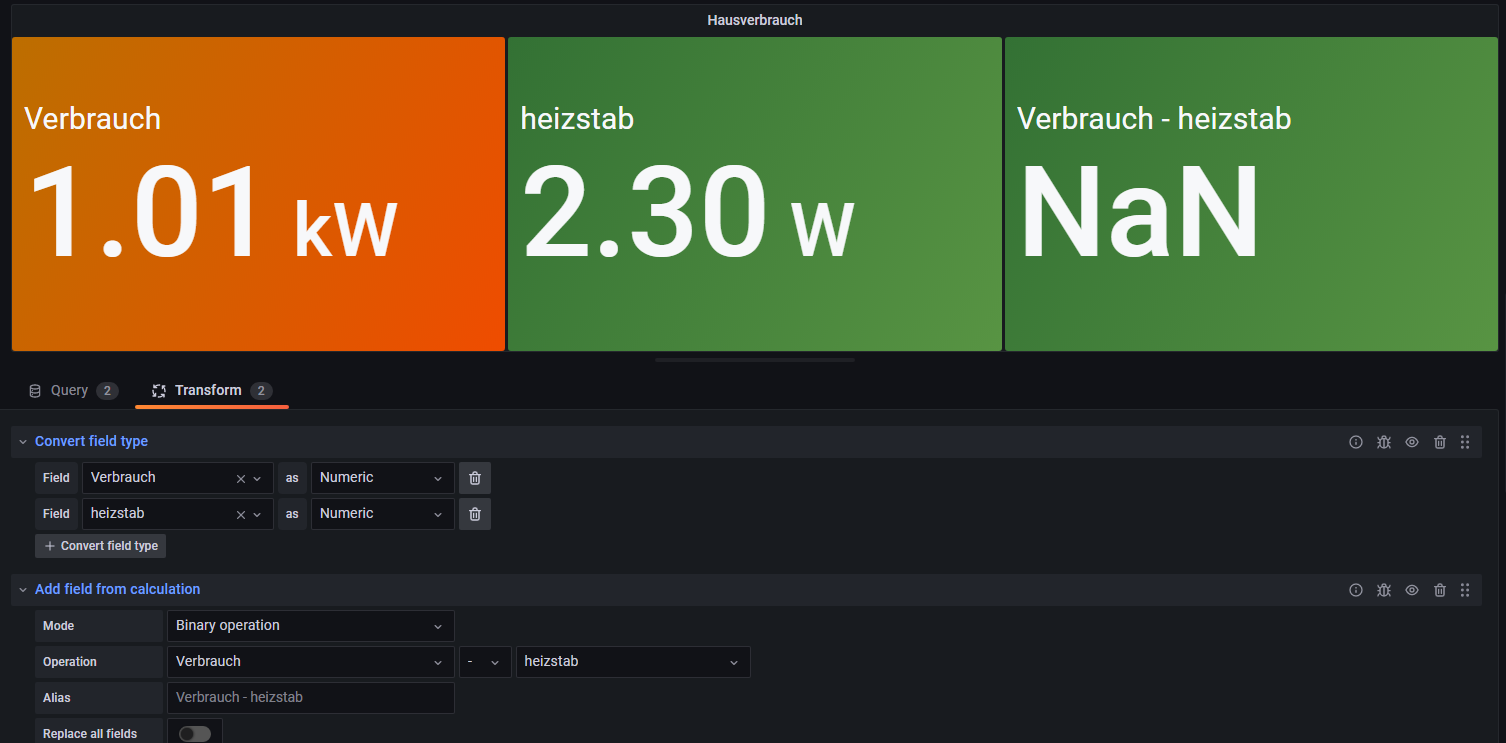Open debug icon for Add field from calculation
This screenshot has height=743, width=1506.
1384,590
